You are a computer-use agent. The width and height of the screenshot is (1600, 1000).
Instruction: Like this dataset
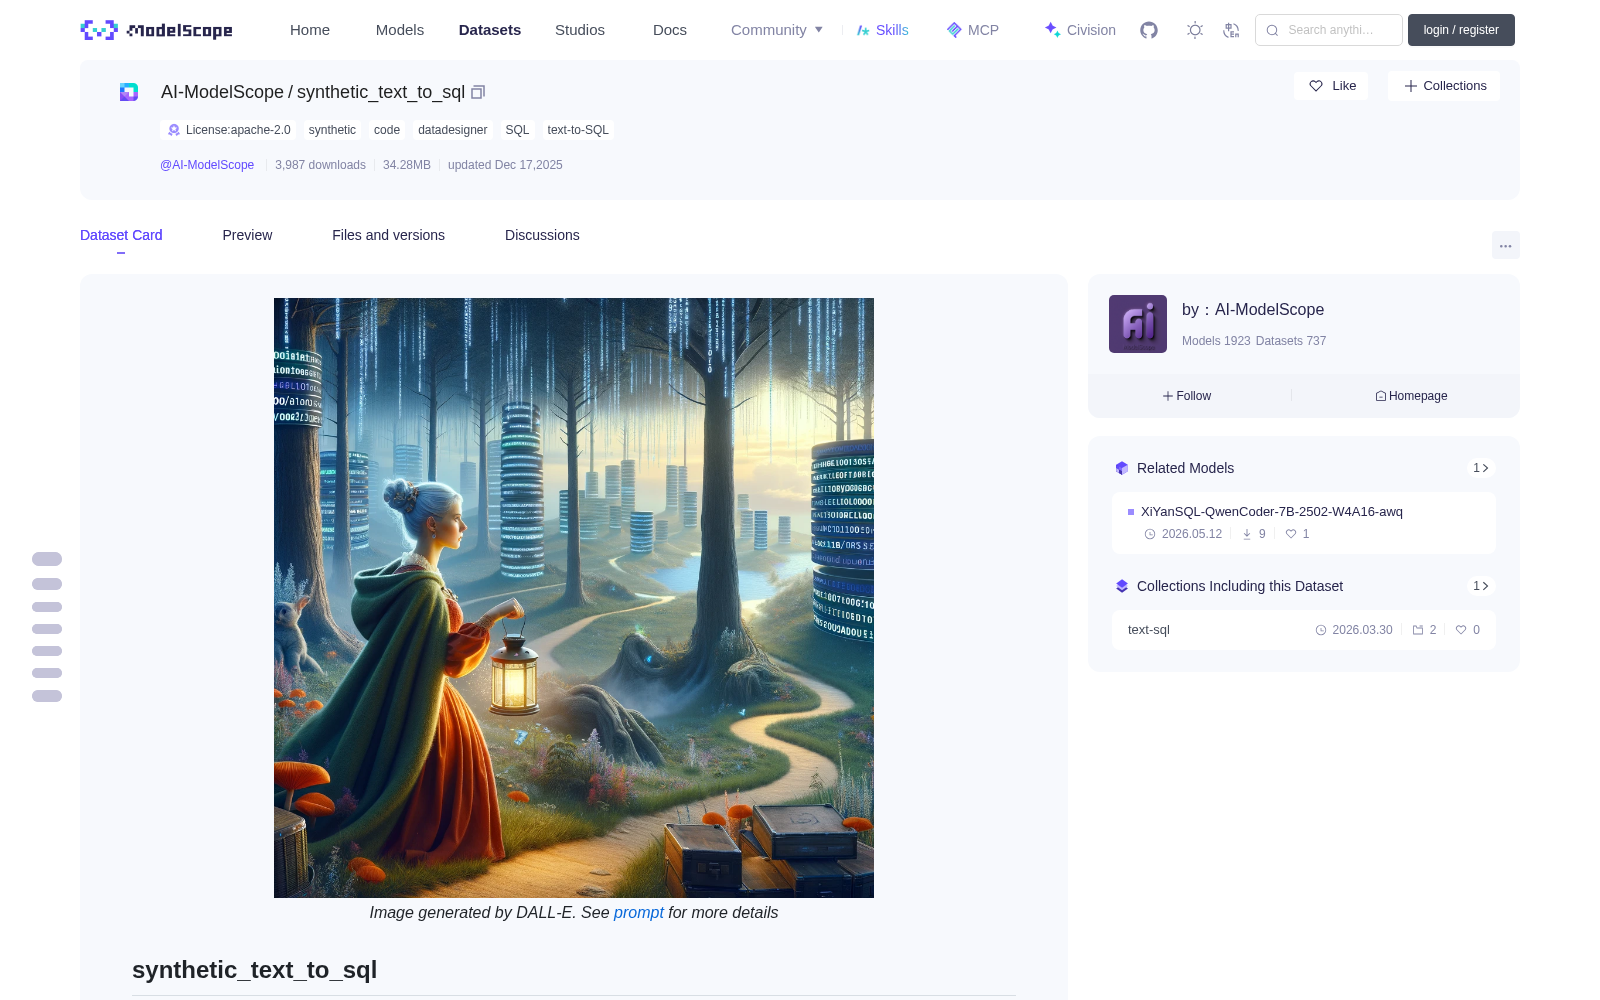[x=1331, y=86]
